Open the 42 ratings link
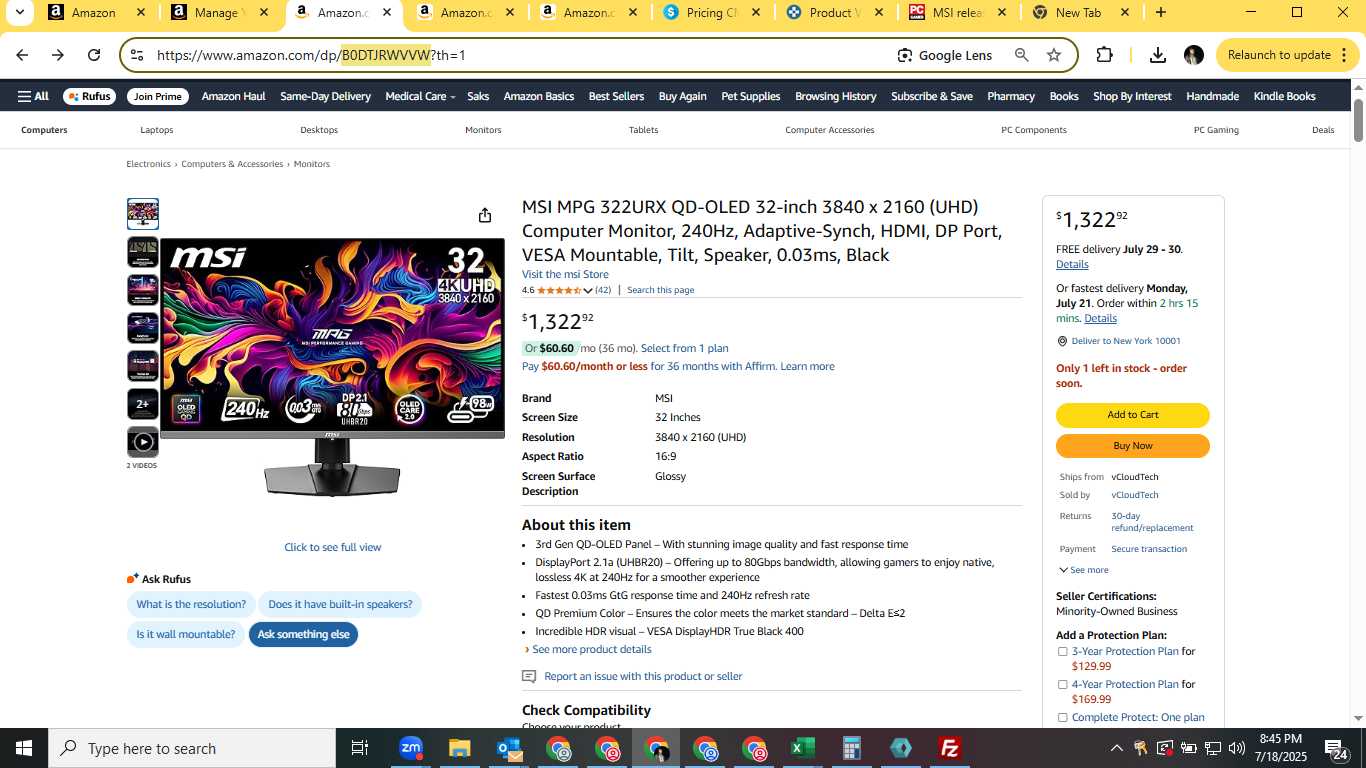Viewport: 1366px width, 768px height. pos(603,290)
